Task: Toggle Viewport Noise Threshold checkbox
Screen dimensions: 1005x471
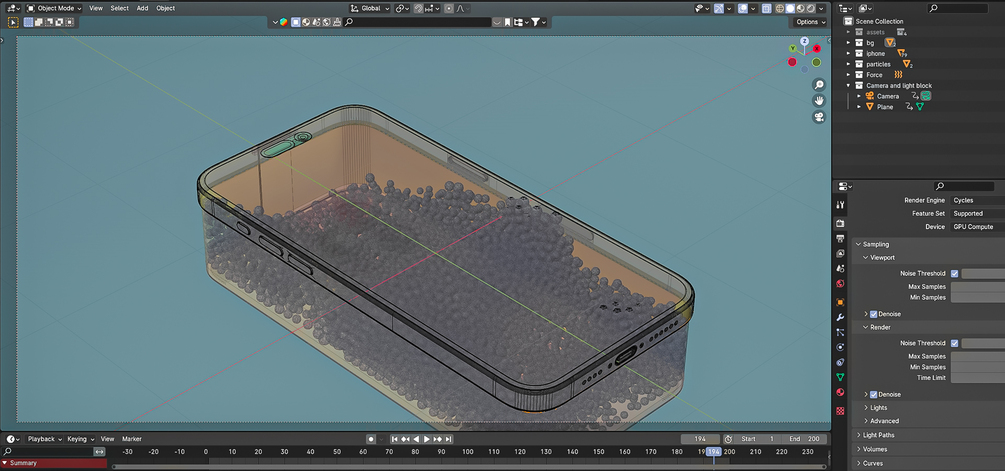Action: [954, 274]
